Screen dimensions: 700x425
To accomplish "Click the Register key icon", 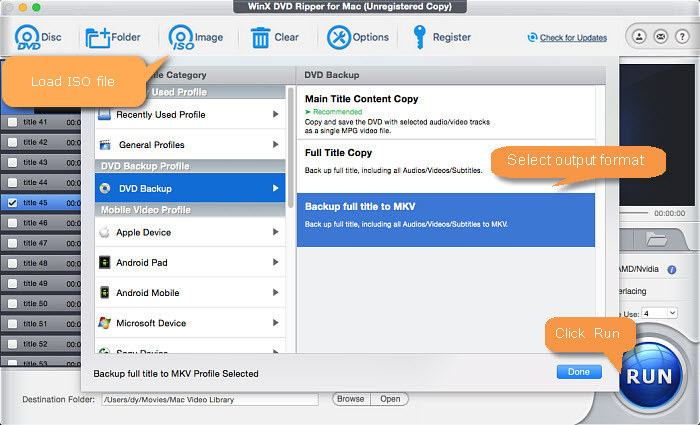I will pos(419,38).
